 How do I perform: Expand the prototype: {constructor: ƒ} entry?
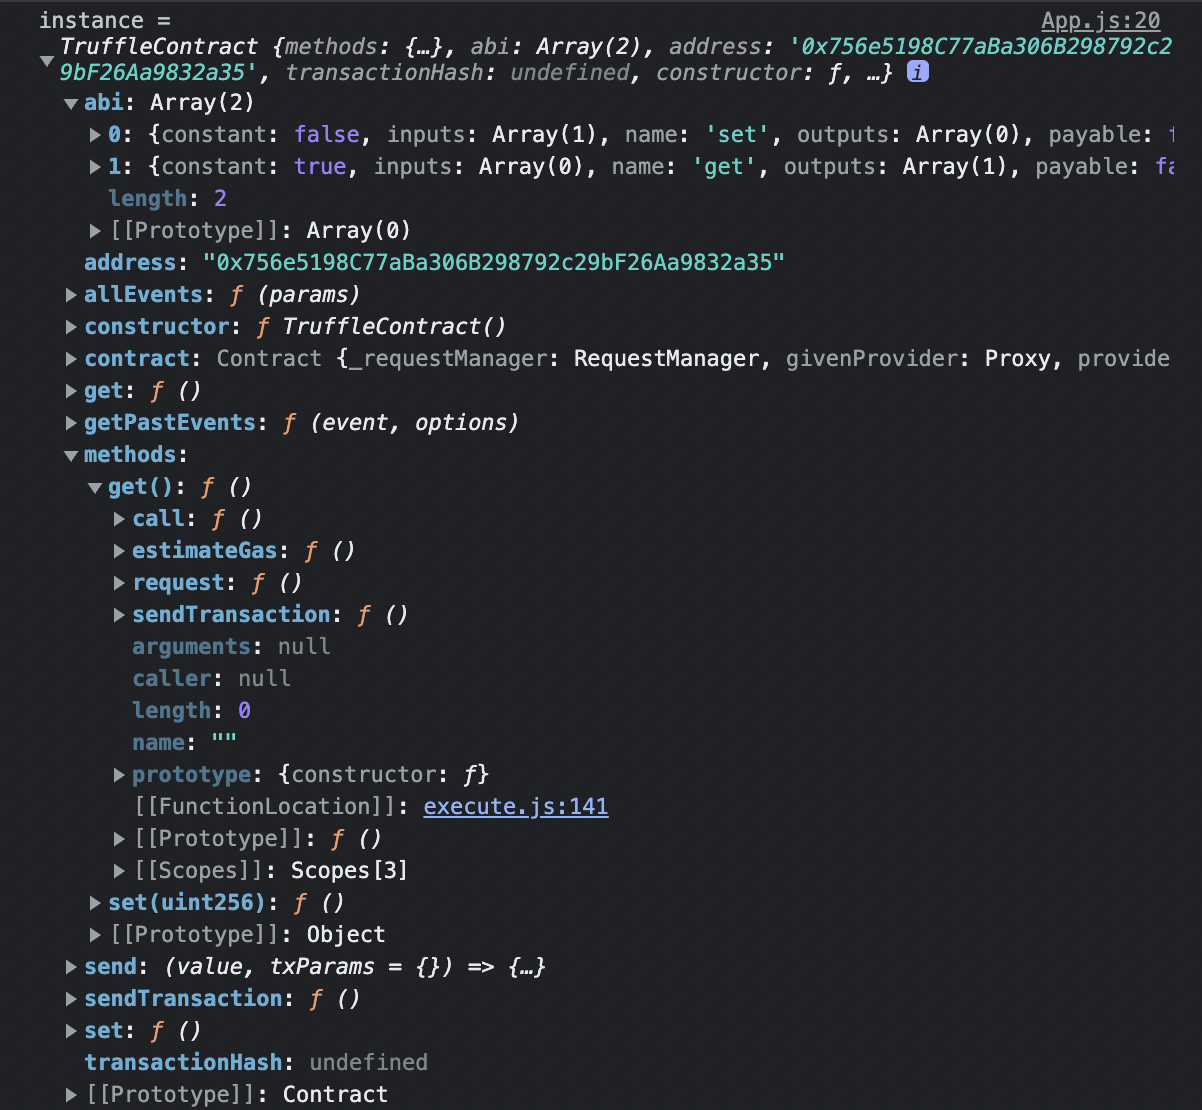pyautogui.click(x=120, y=775)
